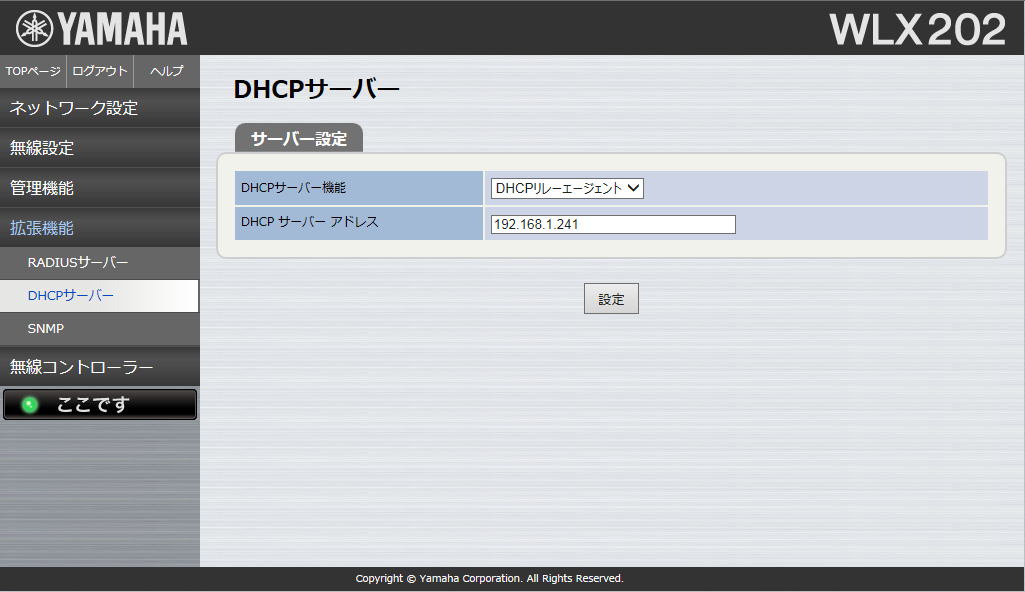Switch to the サーバー設定 tab
This screenshot has width=1025, height=592.
tap(297, 139)
